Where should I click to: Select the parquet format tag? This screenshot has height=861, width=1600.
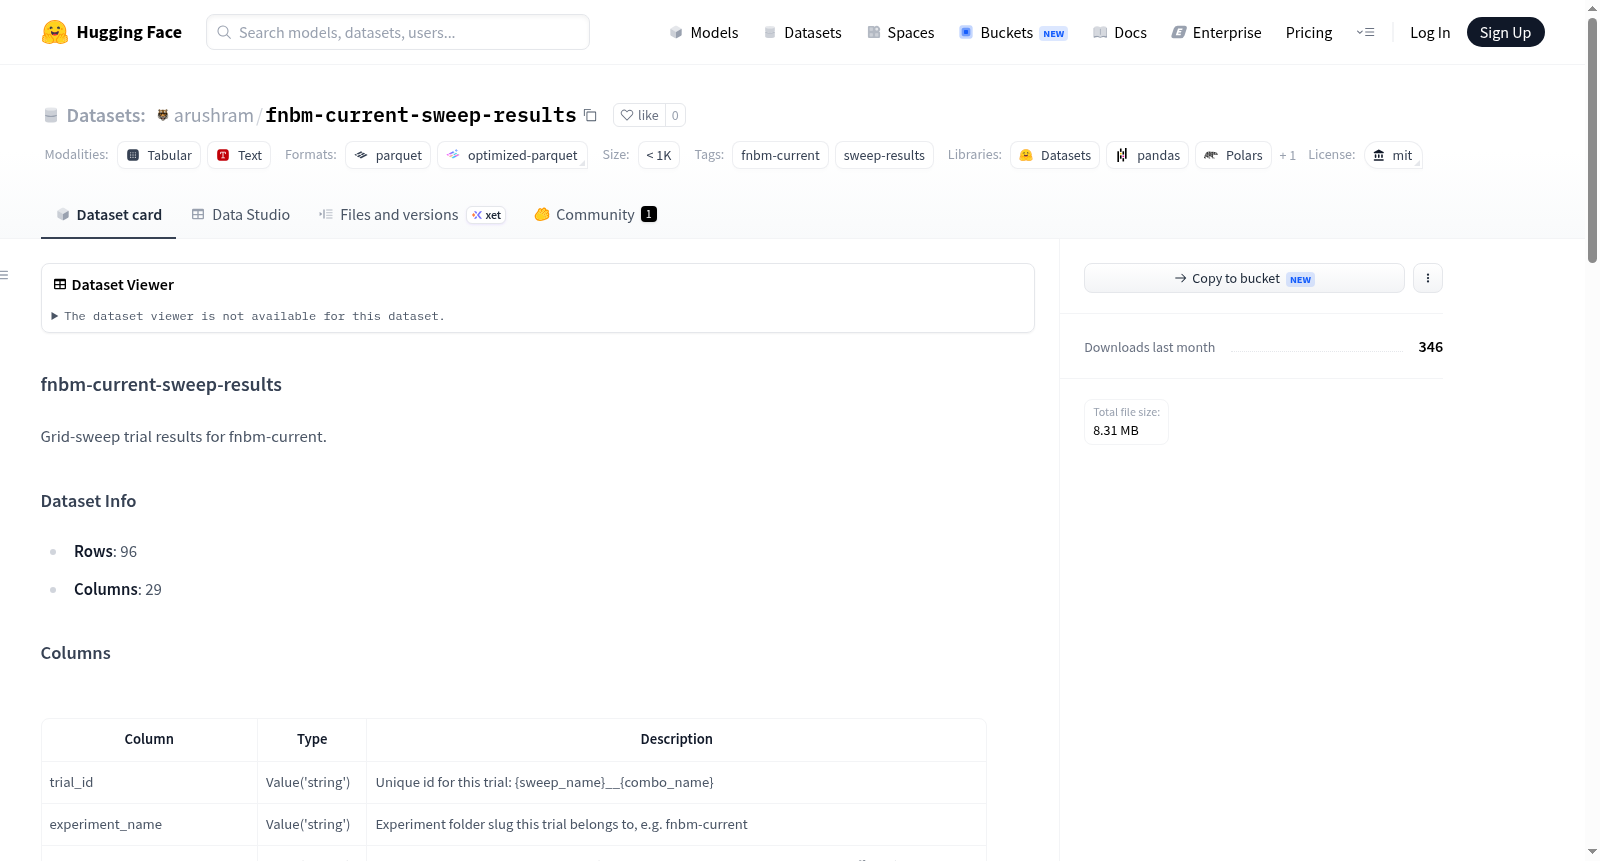pos(388,155)
